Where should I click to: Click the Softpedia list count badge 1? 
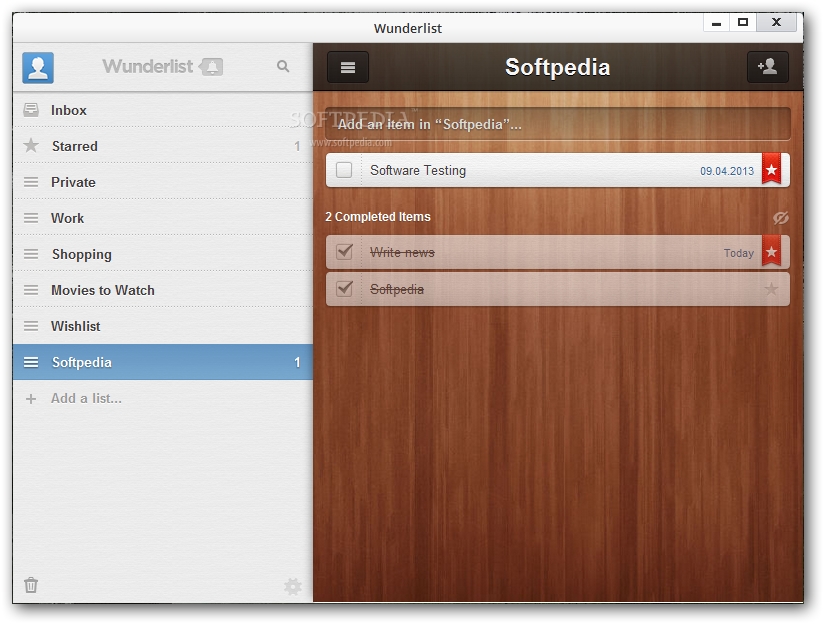coord(297,362)
